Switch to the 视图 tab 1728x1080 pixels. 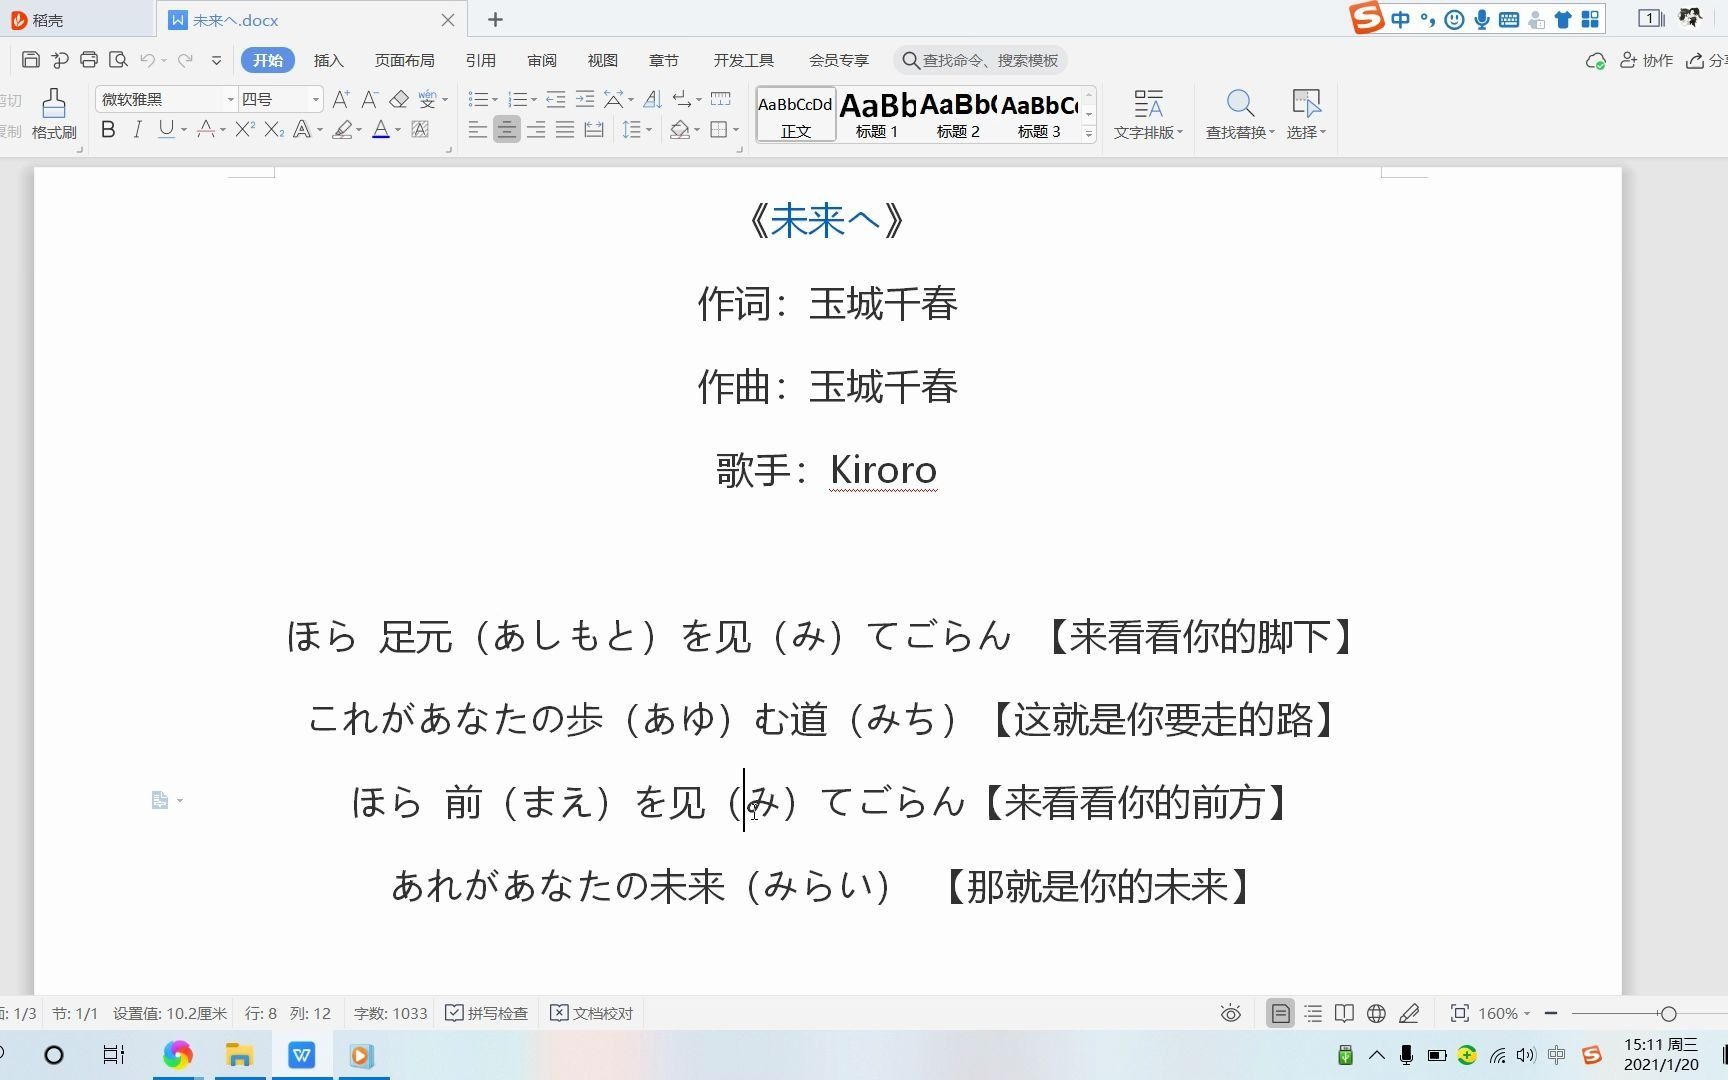pos(602,60)
